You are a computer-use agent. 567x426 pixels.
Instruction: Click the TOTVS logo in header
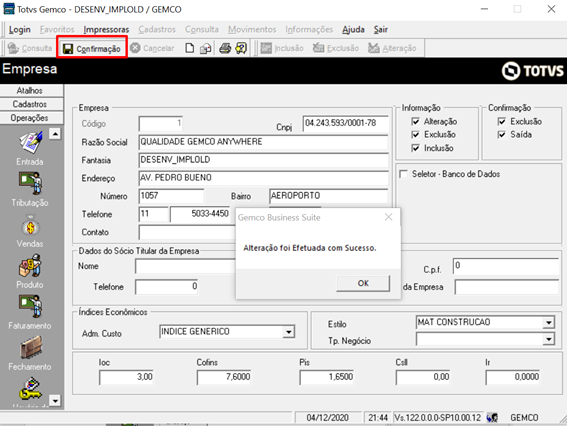532,71
